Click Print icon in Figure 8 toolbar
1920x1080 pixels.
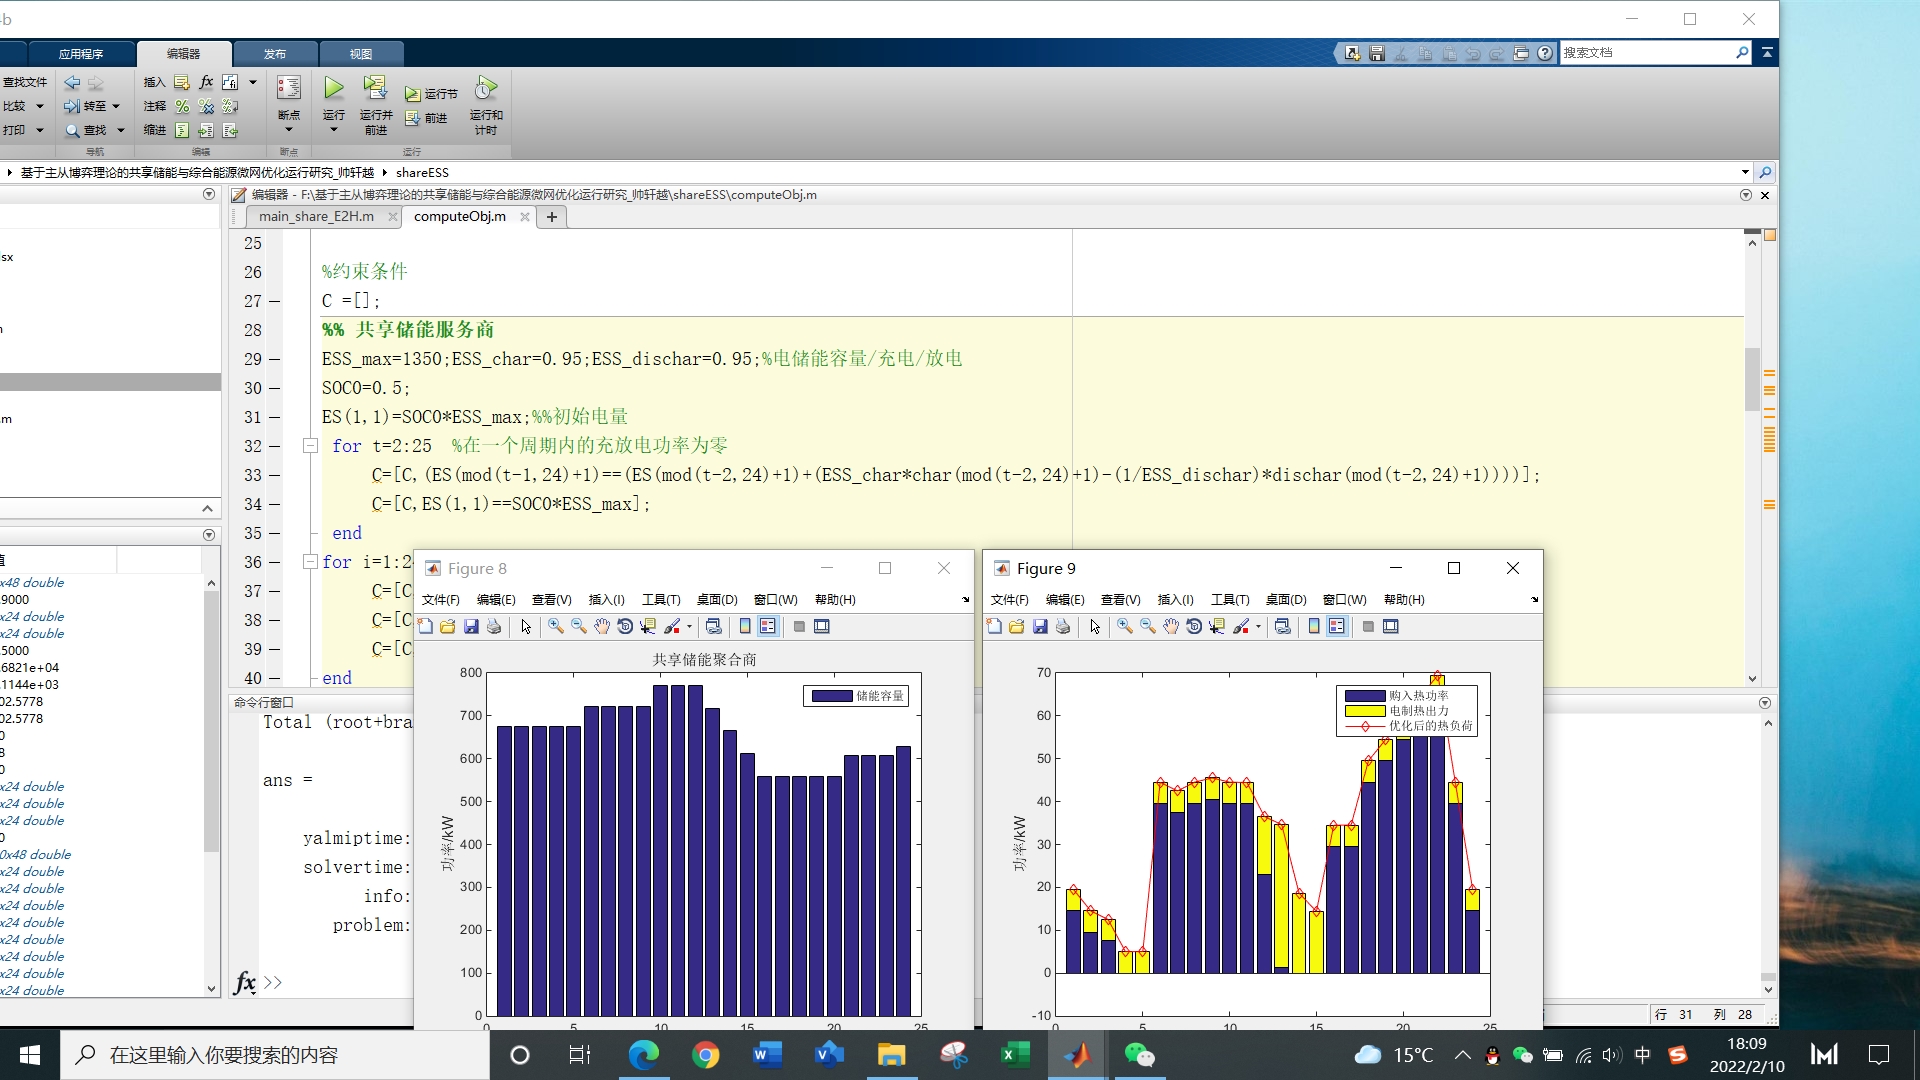click(x=494, y=627)
